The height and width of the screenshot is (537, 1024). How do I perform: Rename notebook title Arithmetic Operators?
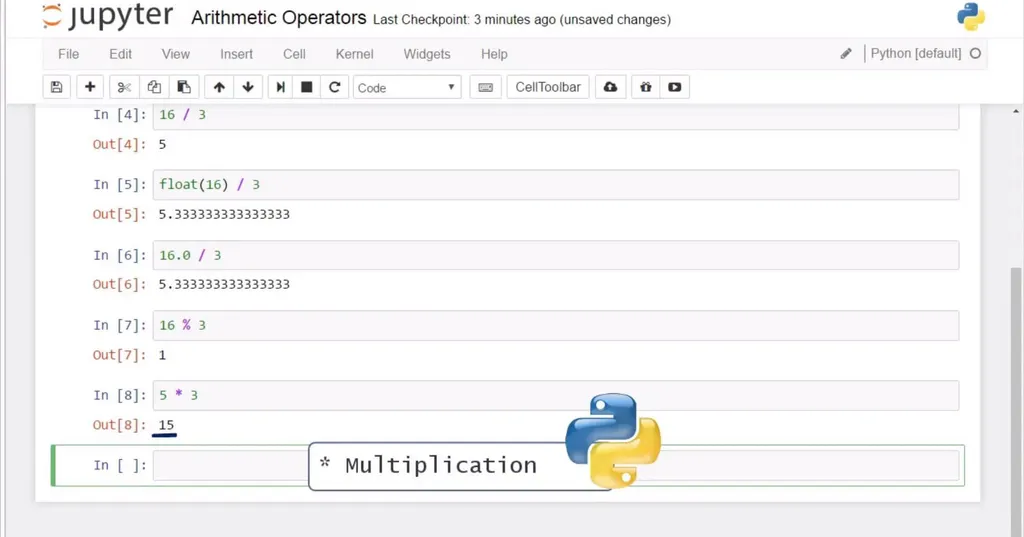pos(278,18)
